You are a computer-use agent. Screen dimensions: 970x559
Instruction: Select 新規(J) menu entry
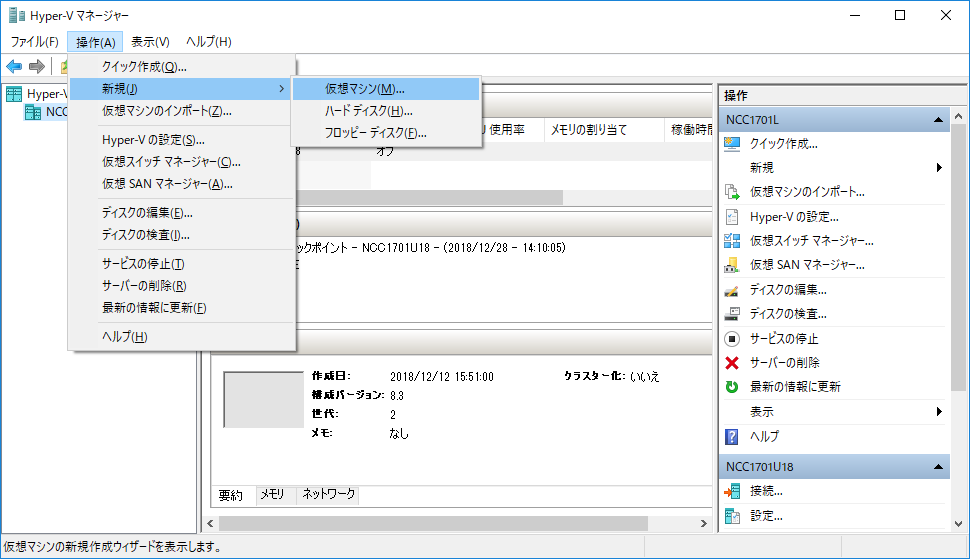click(181, 89)
